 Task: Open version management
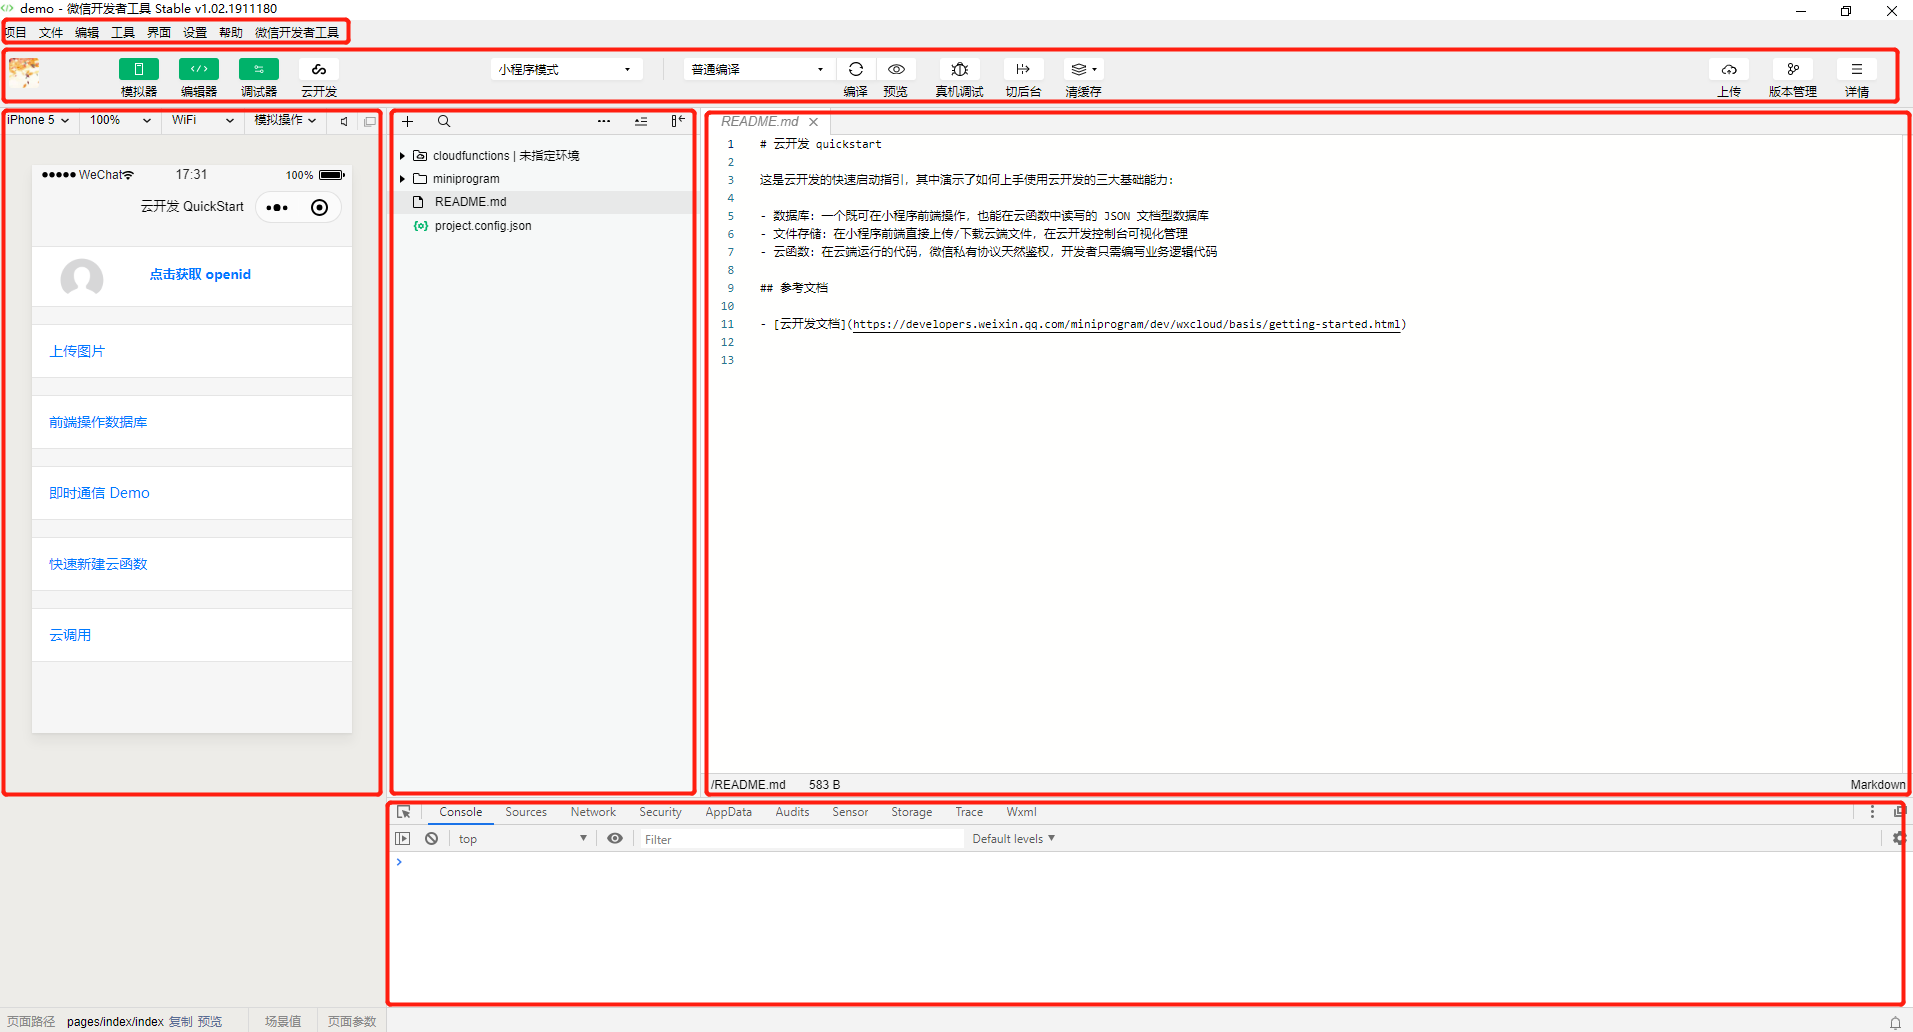(x=1793, y=69)
